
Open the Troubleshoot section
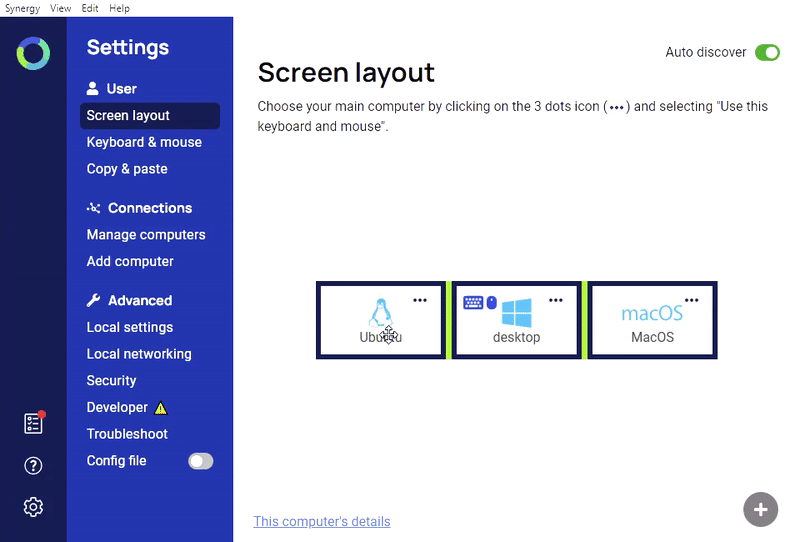(x=127, y=434)
